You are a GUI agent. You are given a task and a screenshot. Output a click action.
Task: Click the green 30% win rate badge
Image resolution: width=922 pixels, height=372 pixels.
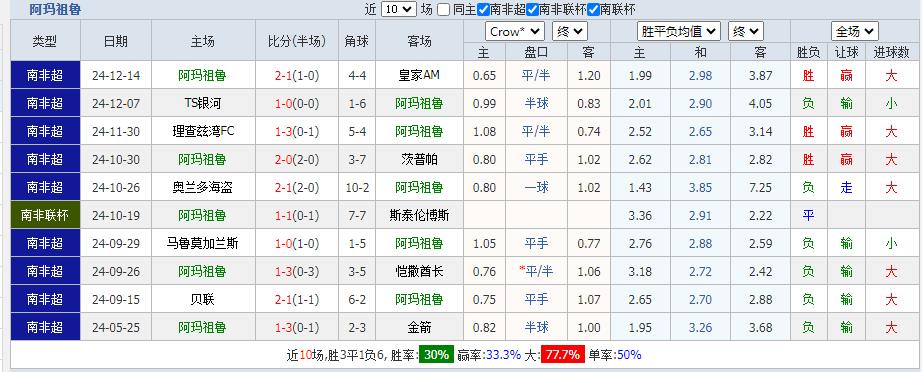(x=436, y=355)
